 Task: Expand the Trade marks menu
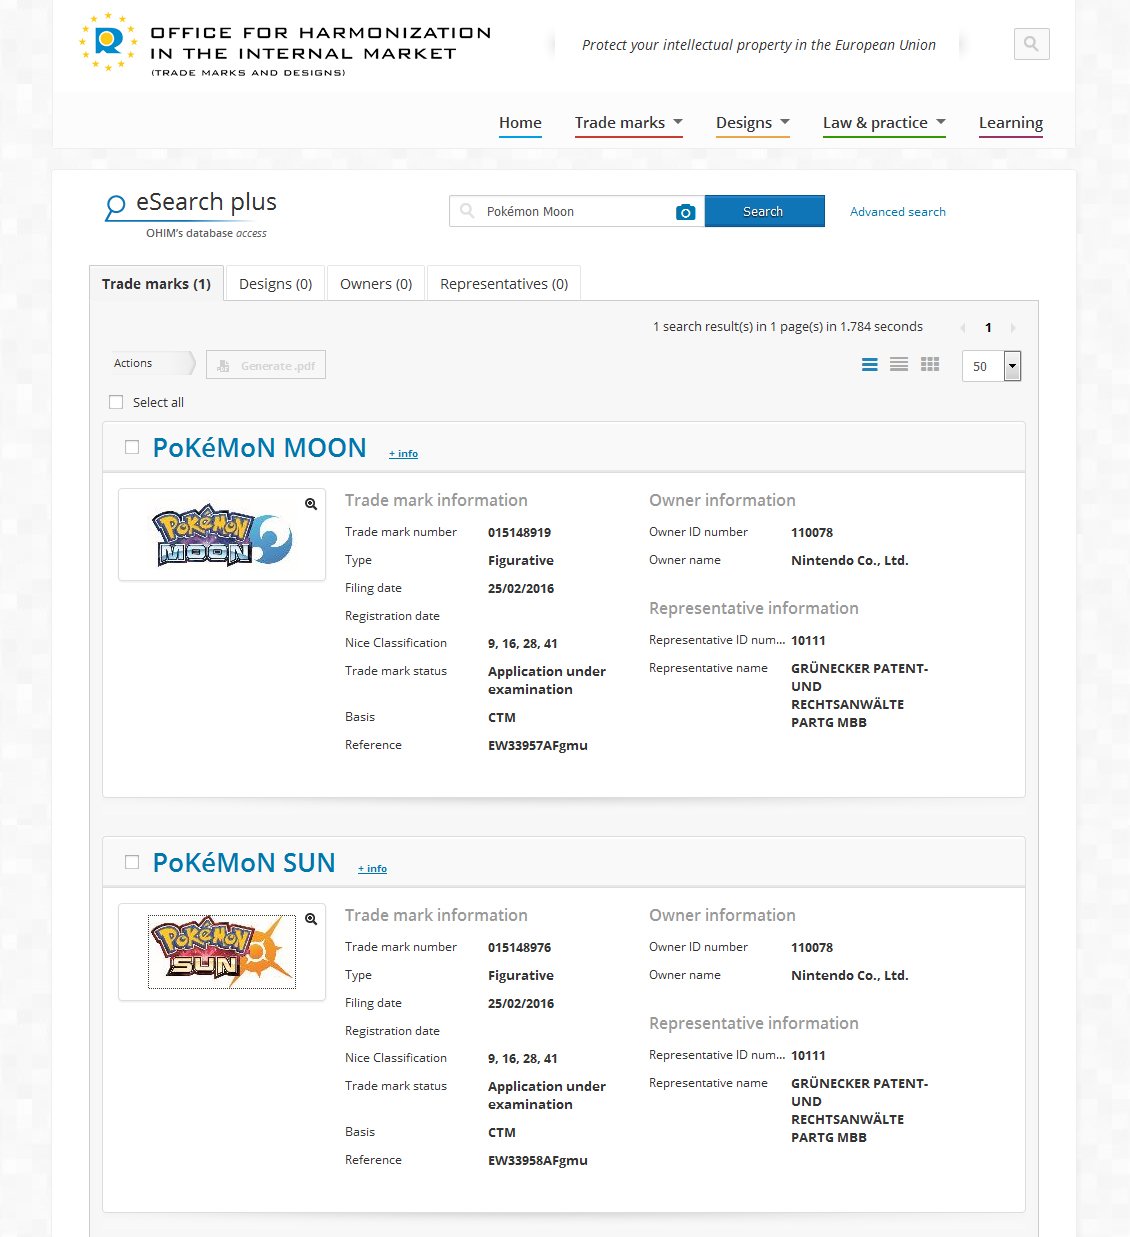[628, 123]
